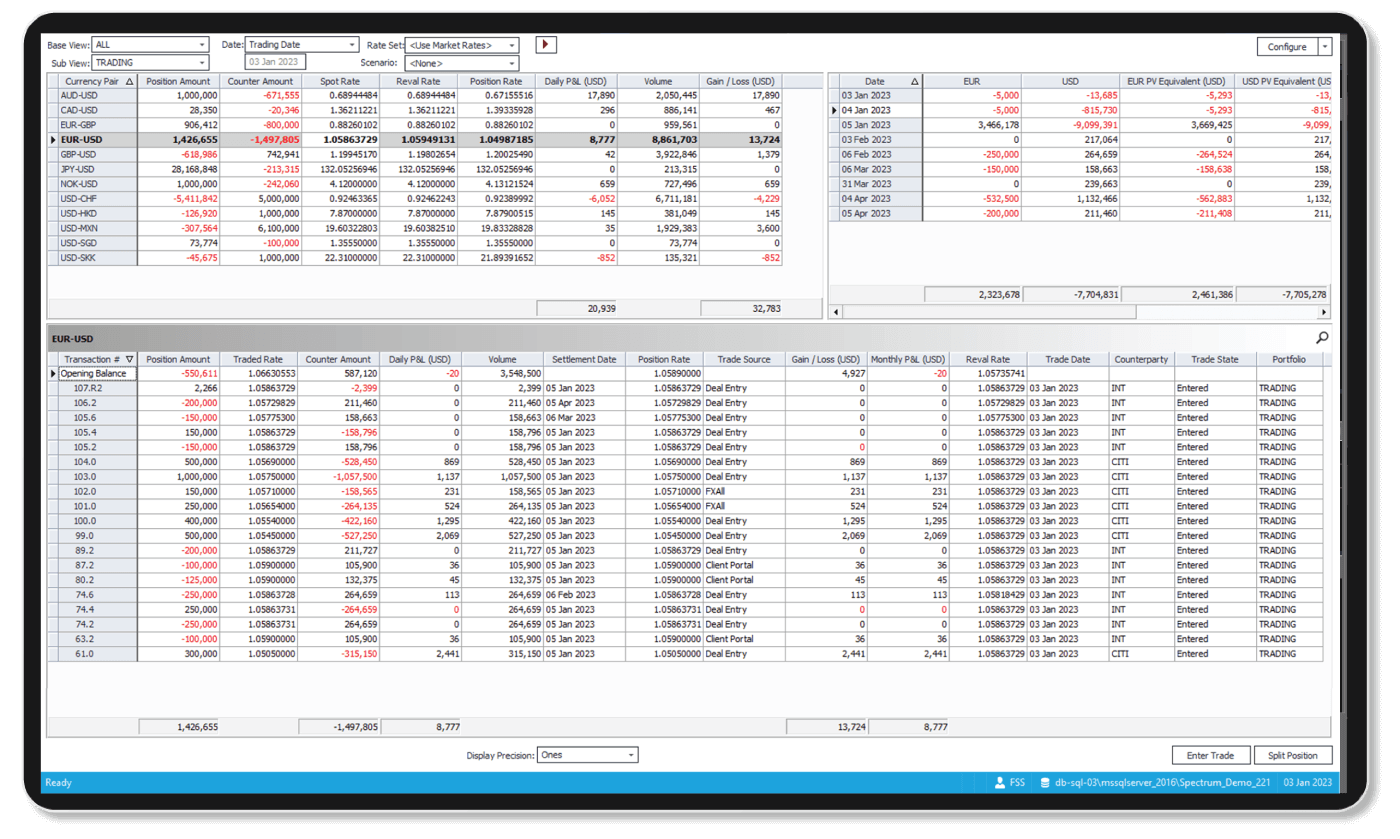Click the EUR-USD detail panel title

pos(72,339)
